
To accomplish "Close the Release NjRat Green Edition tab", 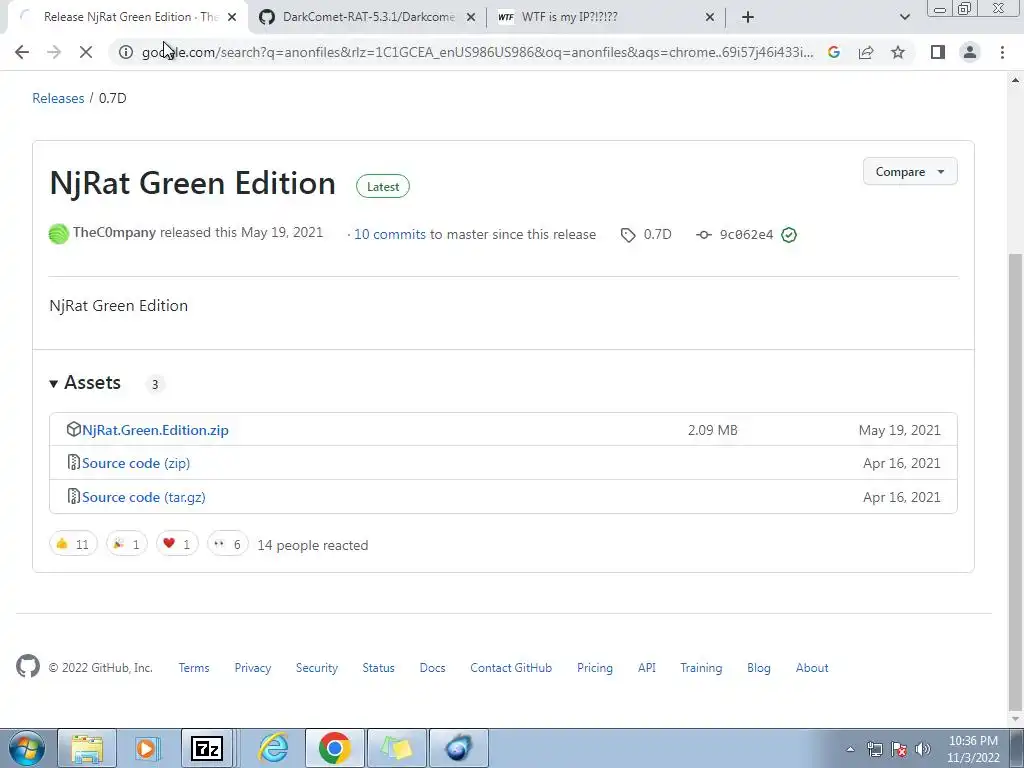I will (232, 17).
